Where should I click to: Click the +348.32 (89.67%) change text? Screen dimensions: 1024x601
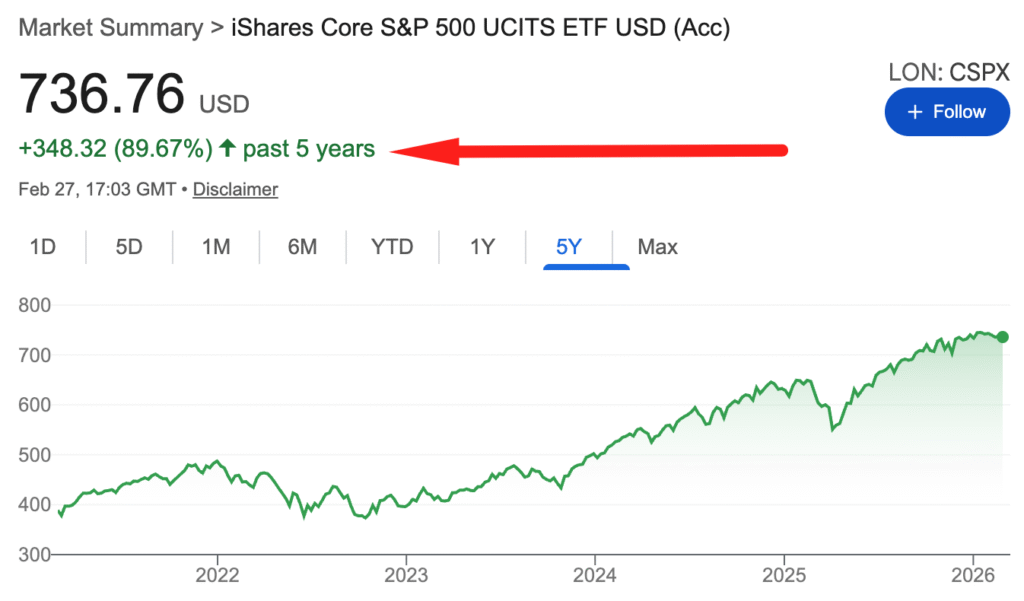point(115,149)
